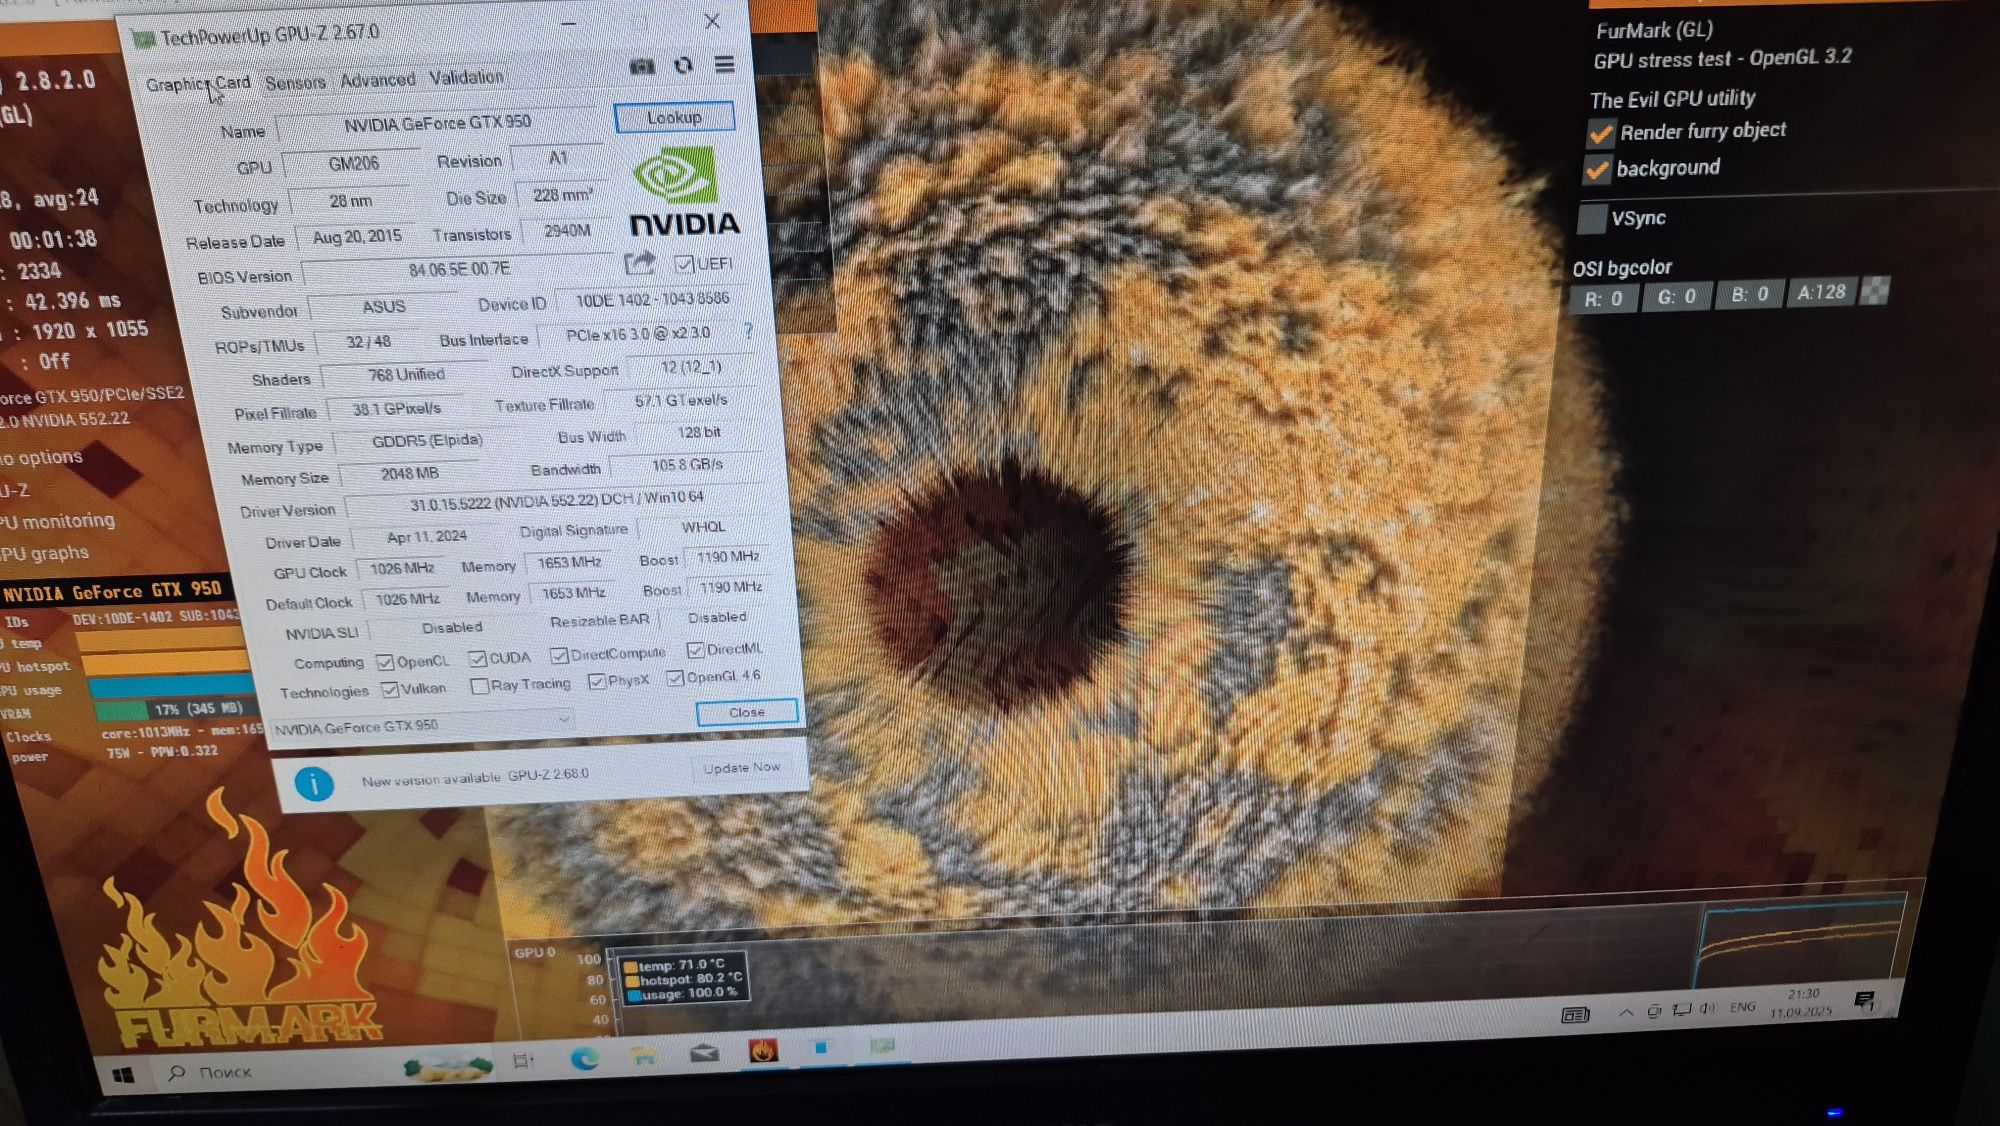Enable VSync in FurMark
The image size is (2000, 1126).
click(1592, 219)
